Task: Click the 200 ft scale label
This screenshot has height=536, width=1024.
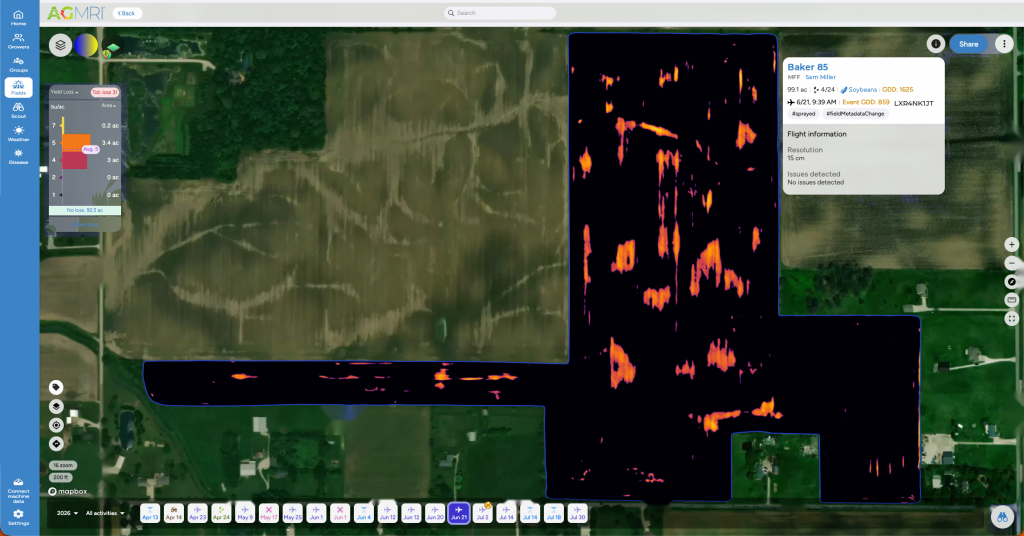Action: coord(60,477)
